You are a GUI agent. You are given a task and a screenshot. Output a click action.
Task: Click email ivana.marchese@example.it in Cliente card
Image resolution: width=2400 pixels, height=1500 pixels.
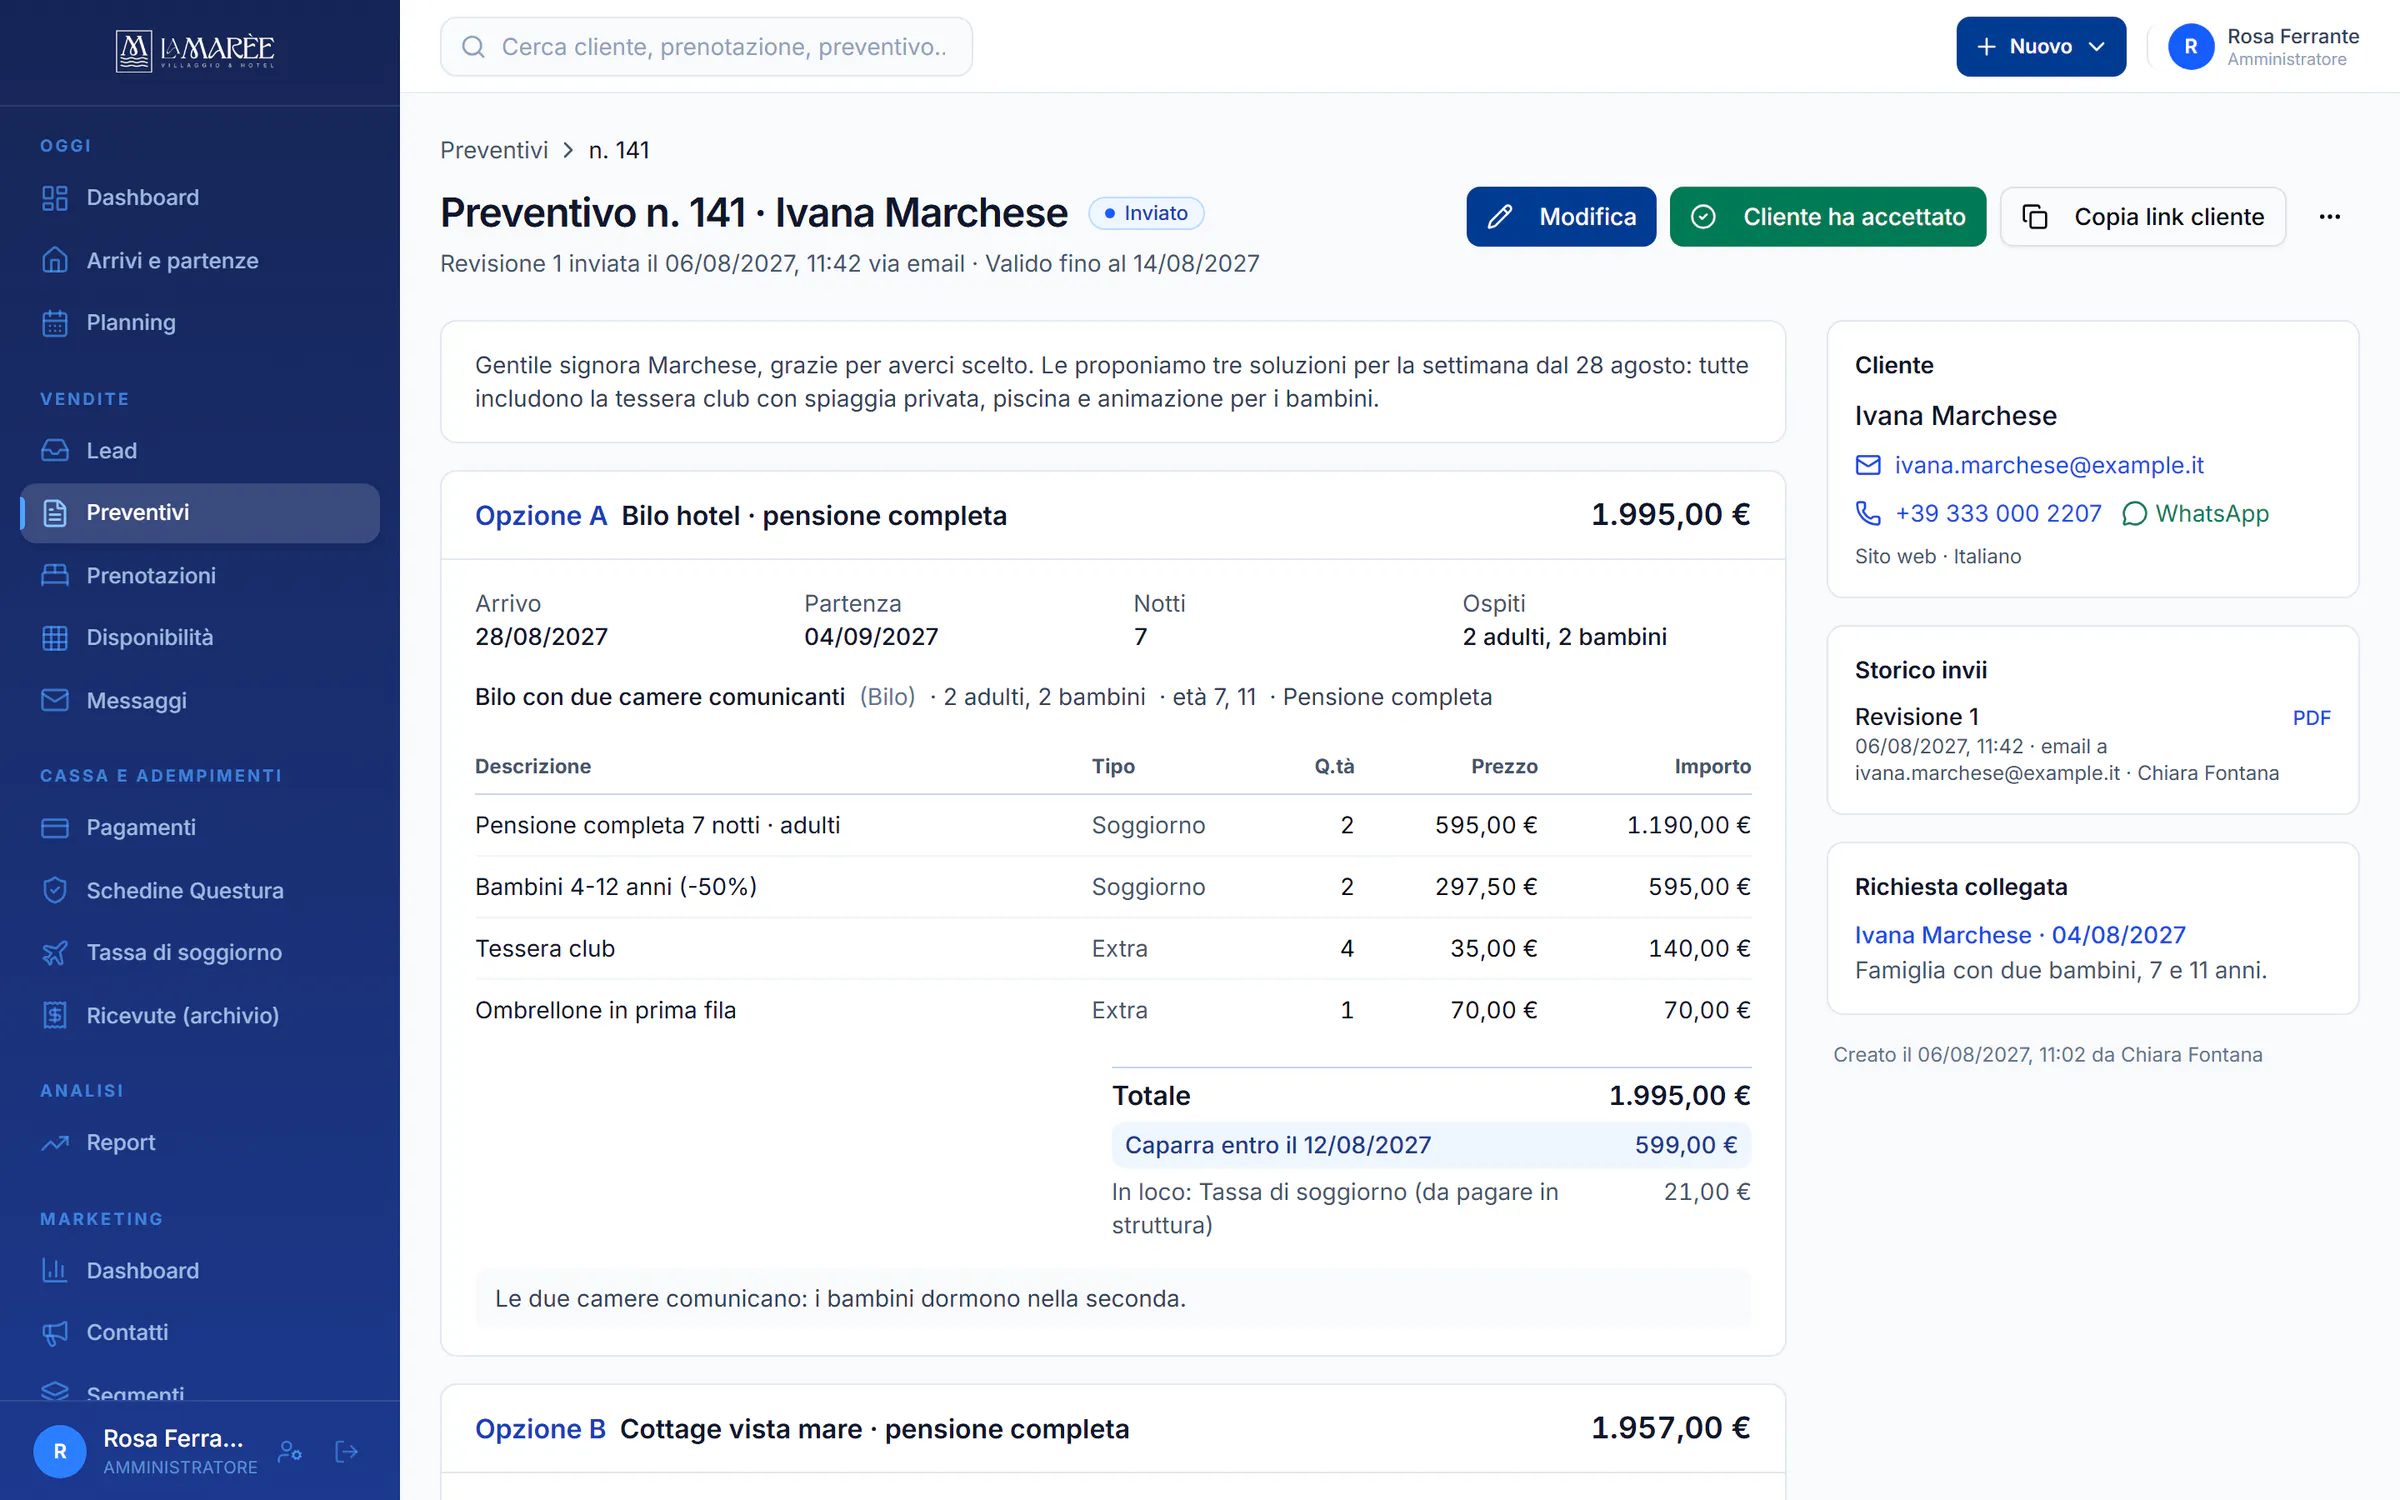[x=2048, y=465]
